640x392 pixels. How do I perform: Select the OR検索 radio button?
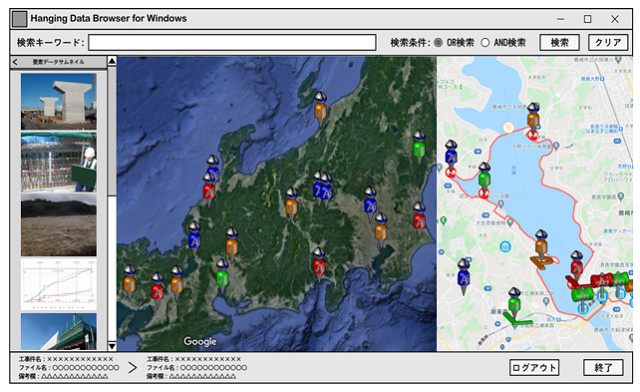(438, 42)
